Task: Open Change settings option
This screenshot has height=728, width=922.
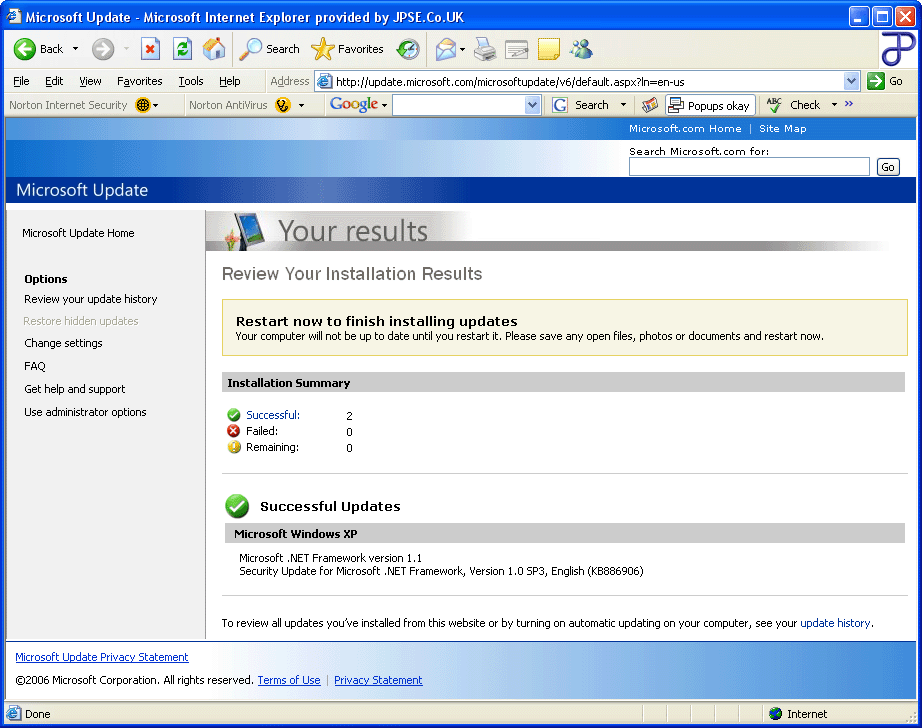Action: (63, 343)
